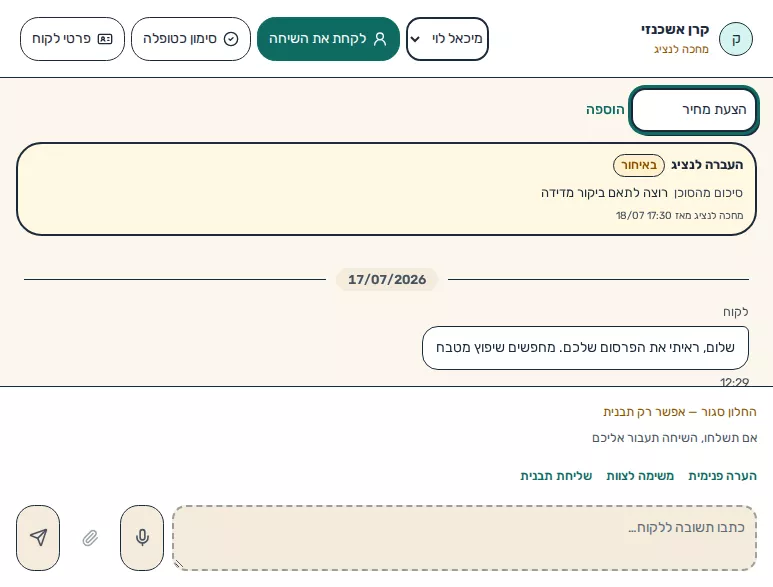Click the העברה לנציג handoff title
The height and width of the screenshot is (587, 773).
[x=707, y=165]
